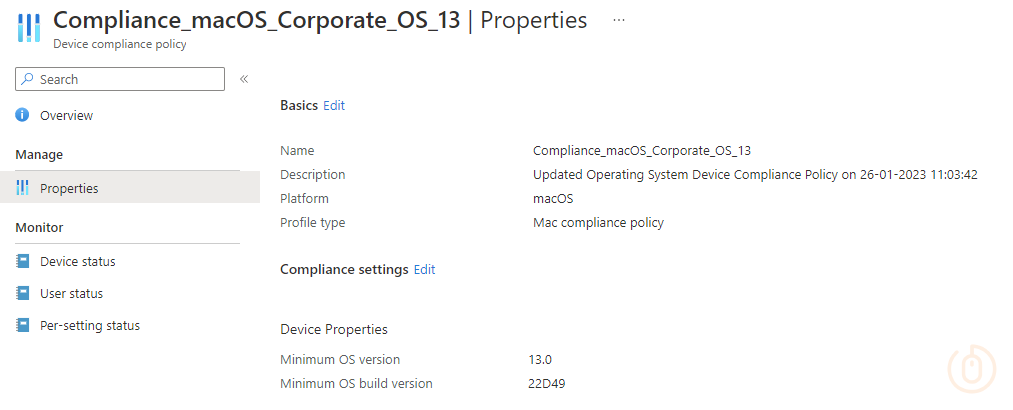Edit the Compliance settings section
The image size is (1013, 410).
coord(425,270)
